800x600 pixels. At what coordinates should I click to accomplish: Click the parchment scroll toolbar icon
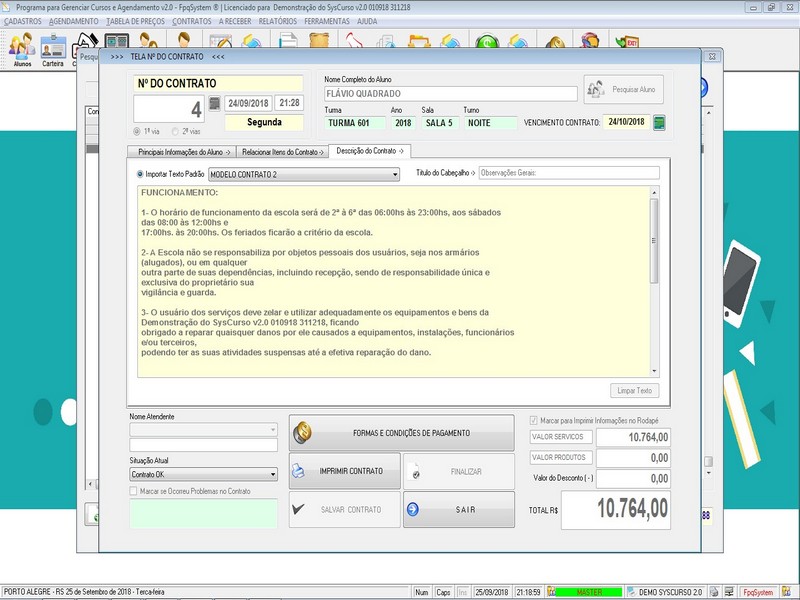pyautogui.click(x=319, y=41)
